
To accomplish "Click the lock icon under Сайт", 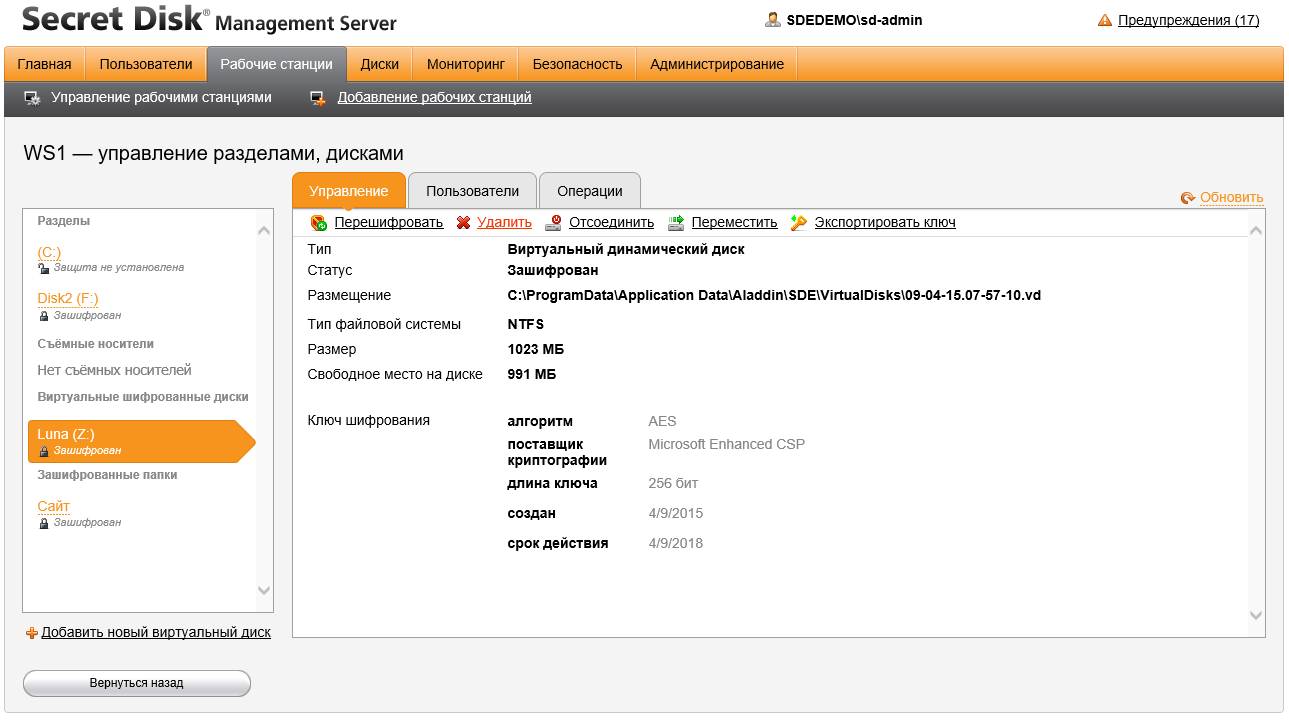I will (x=43, y=523).
